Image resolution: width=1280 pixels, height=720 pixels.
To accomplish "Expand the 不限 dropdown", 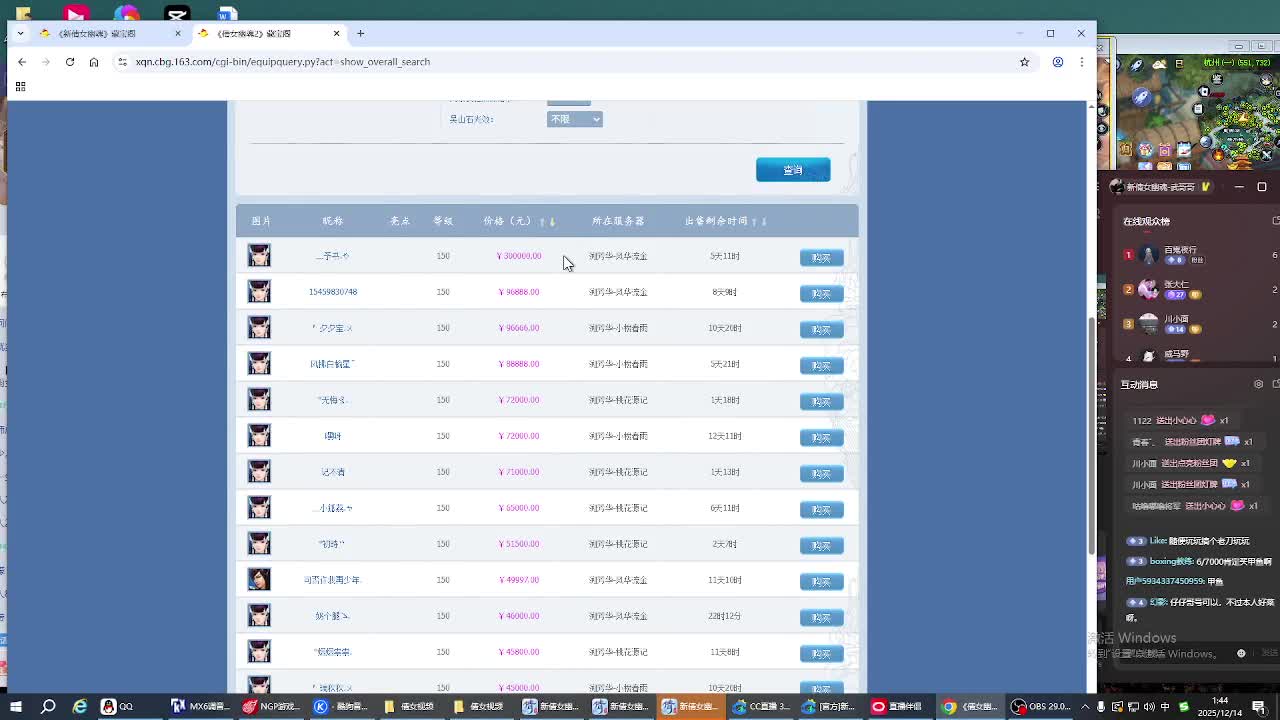I will 574,119.
